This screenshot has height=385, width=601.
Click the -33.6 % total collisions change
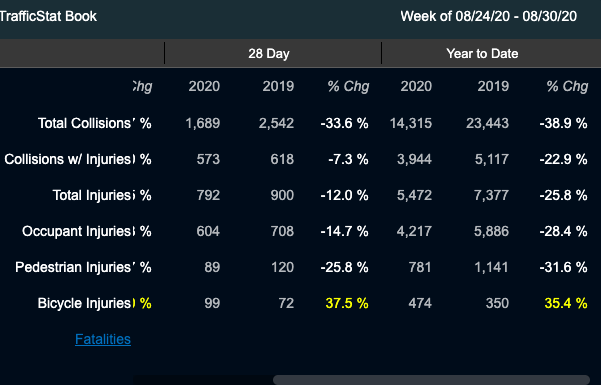[345, 123]
